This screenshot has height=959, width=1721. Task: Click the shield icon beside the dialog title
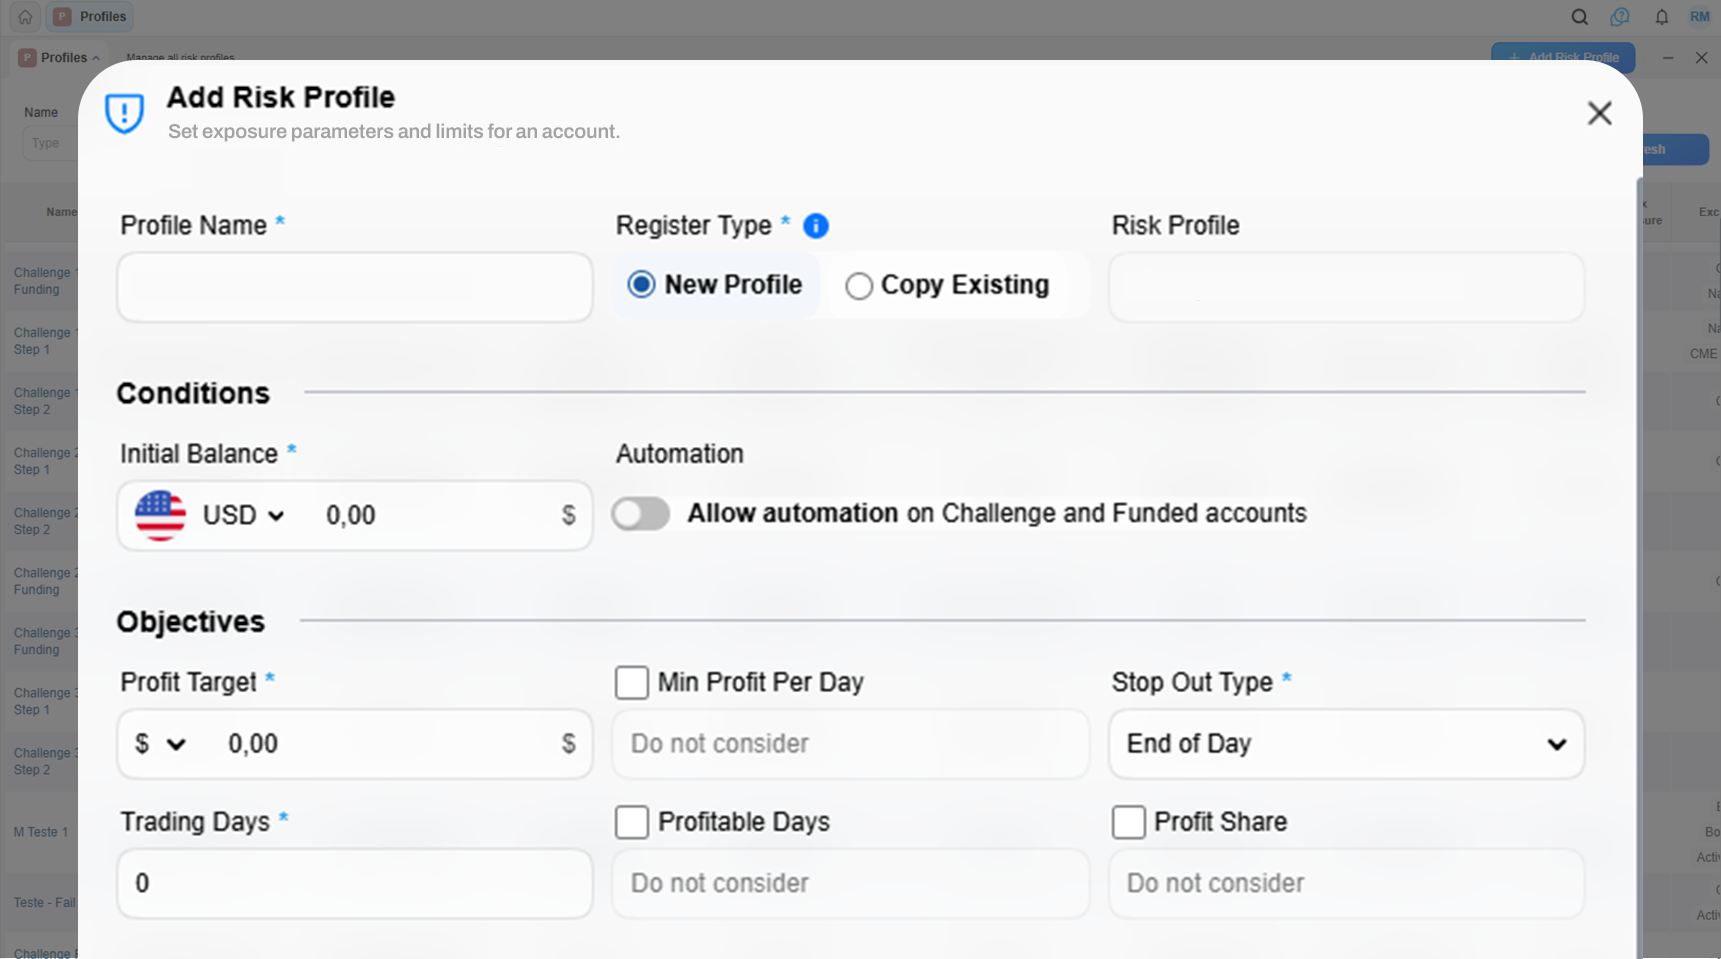point(125,113)
